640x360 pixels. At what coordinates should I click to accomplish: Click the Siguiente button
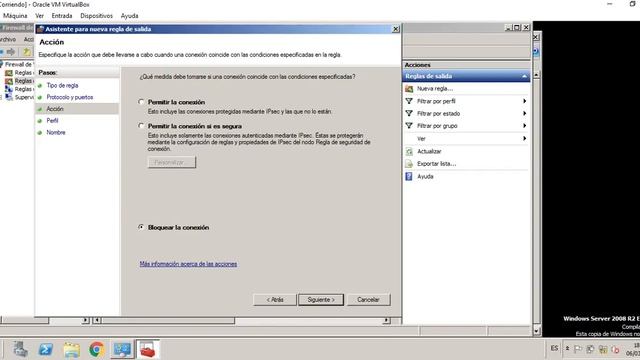[321, 300]
